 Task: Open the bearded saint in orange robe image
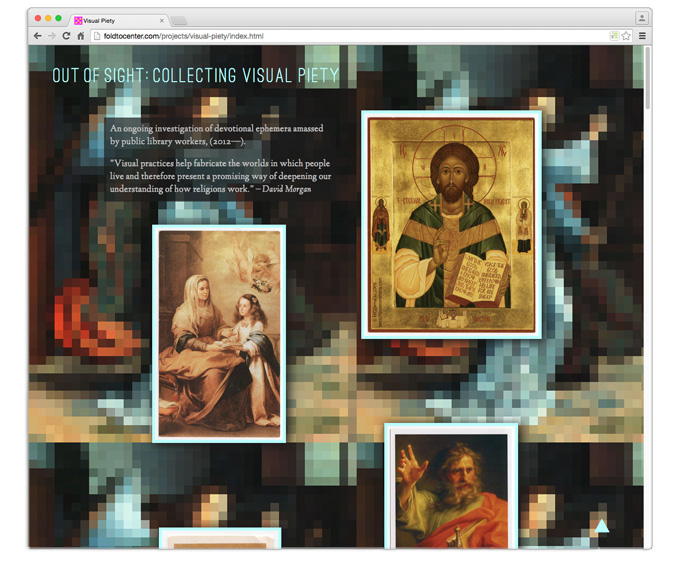tap(451, 486)
